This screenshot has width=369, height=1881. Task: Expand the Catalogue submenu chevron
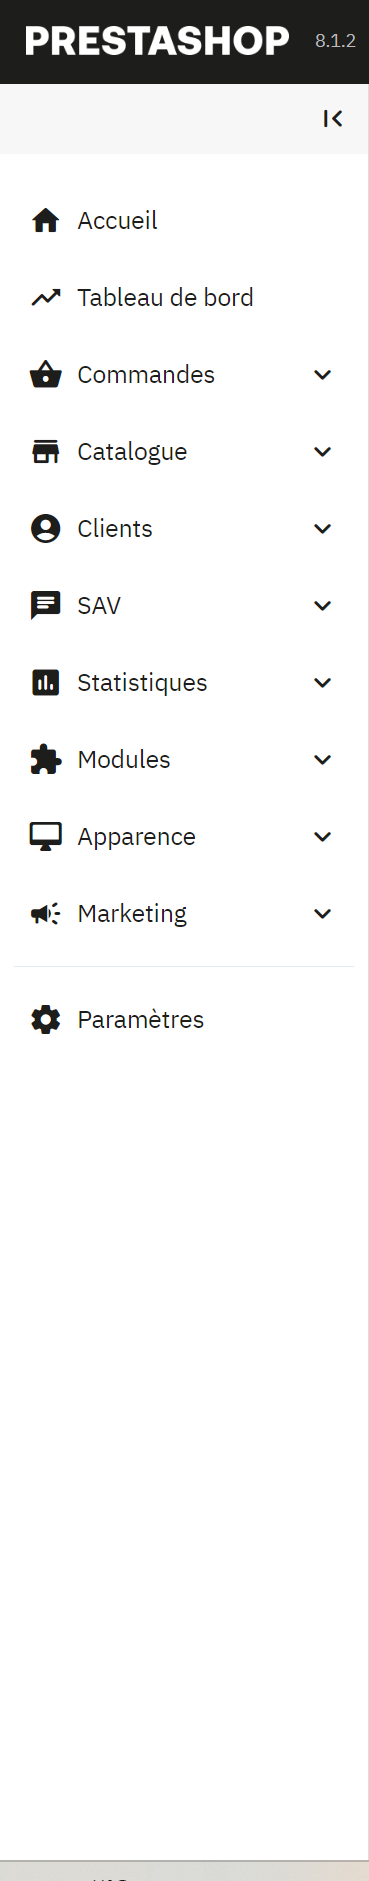point(322,451)
